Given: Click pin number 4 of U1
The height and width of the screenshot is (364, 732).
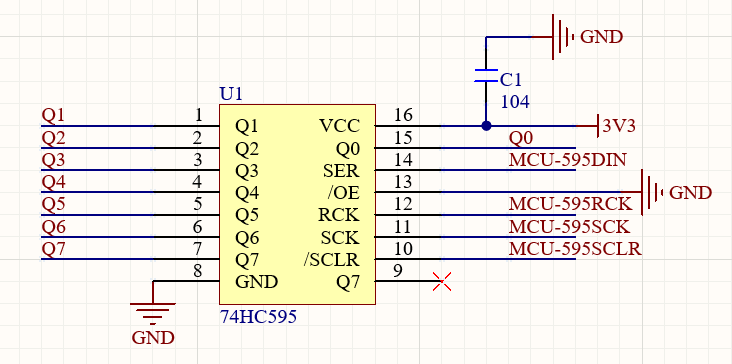Looking at the screenshot, I should (x=197, y=182).
